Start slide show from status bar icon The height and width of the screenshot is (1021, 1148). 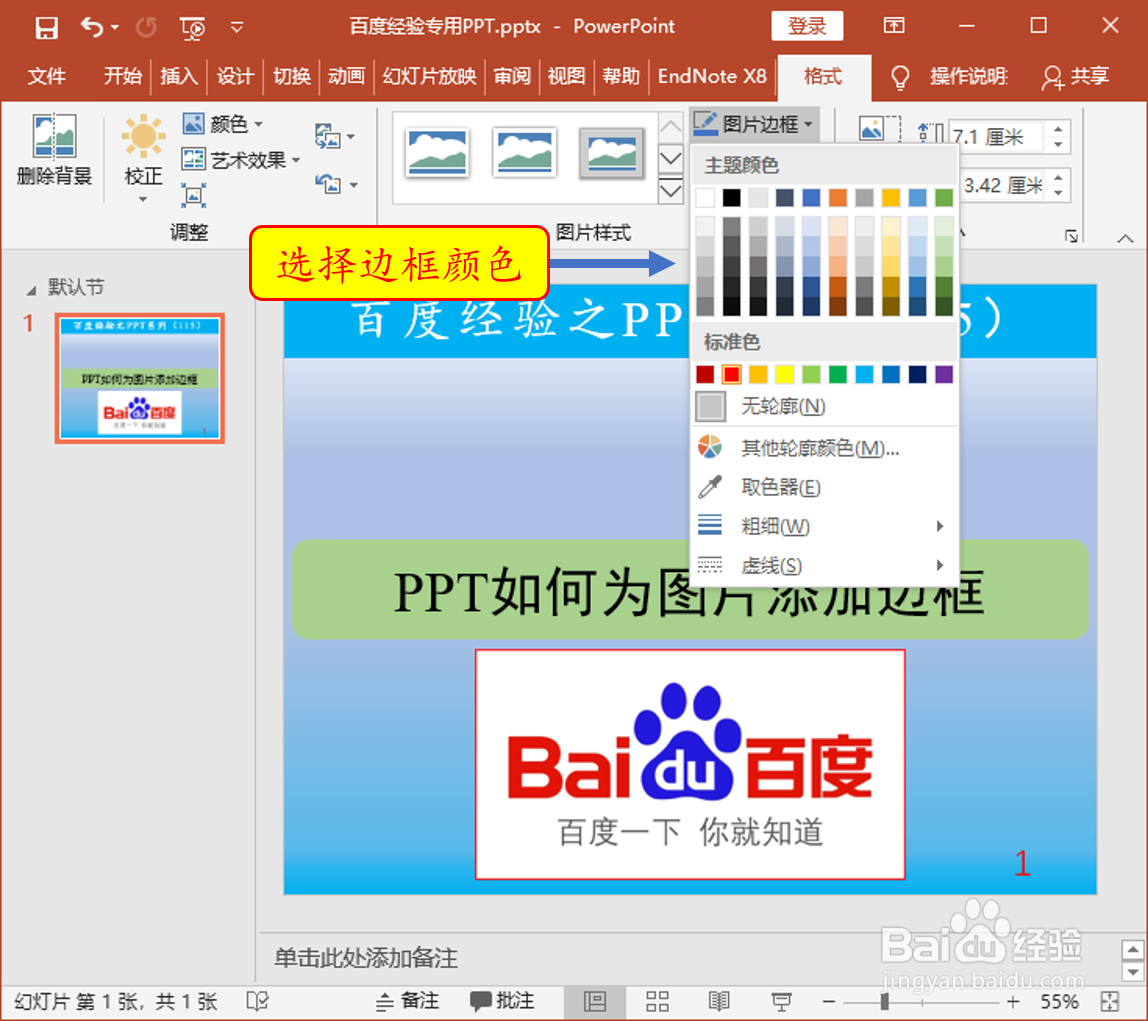point(781,1001)
